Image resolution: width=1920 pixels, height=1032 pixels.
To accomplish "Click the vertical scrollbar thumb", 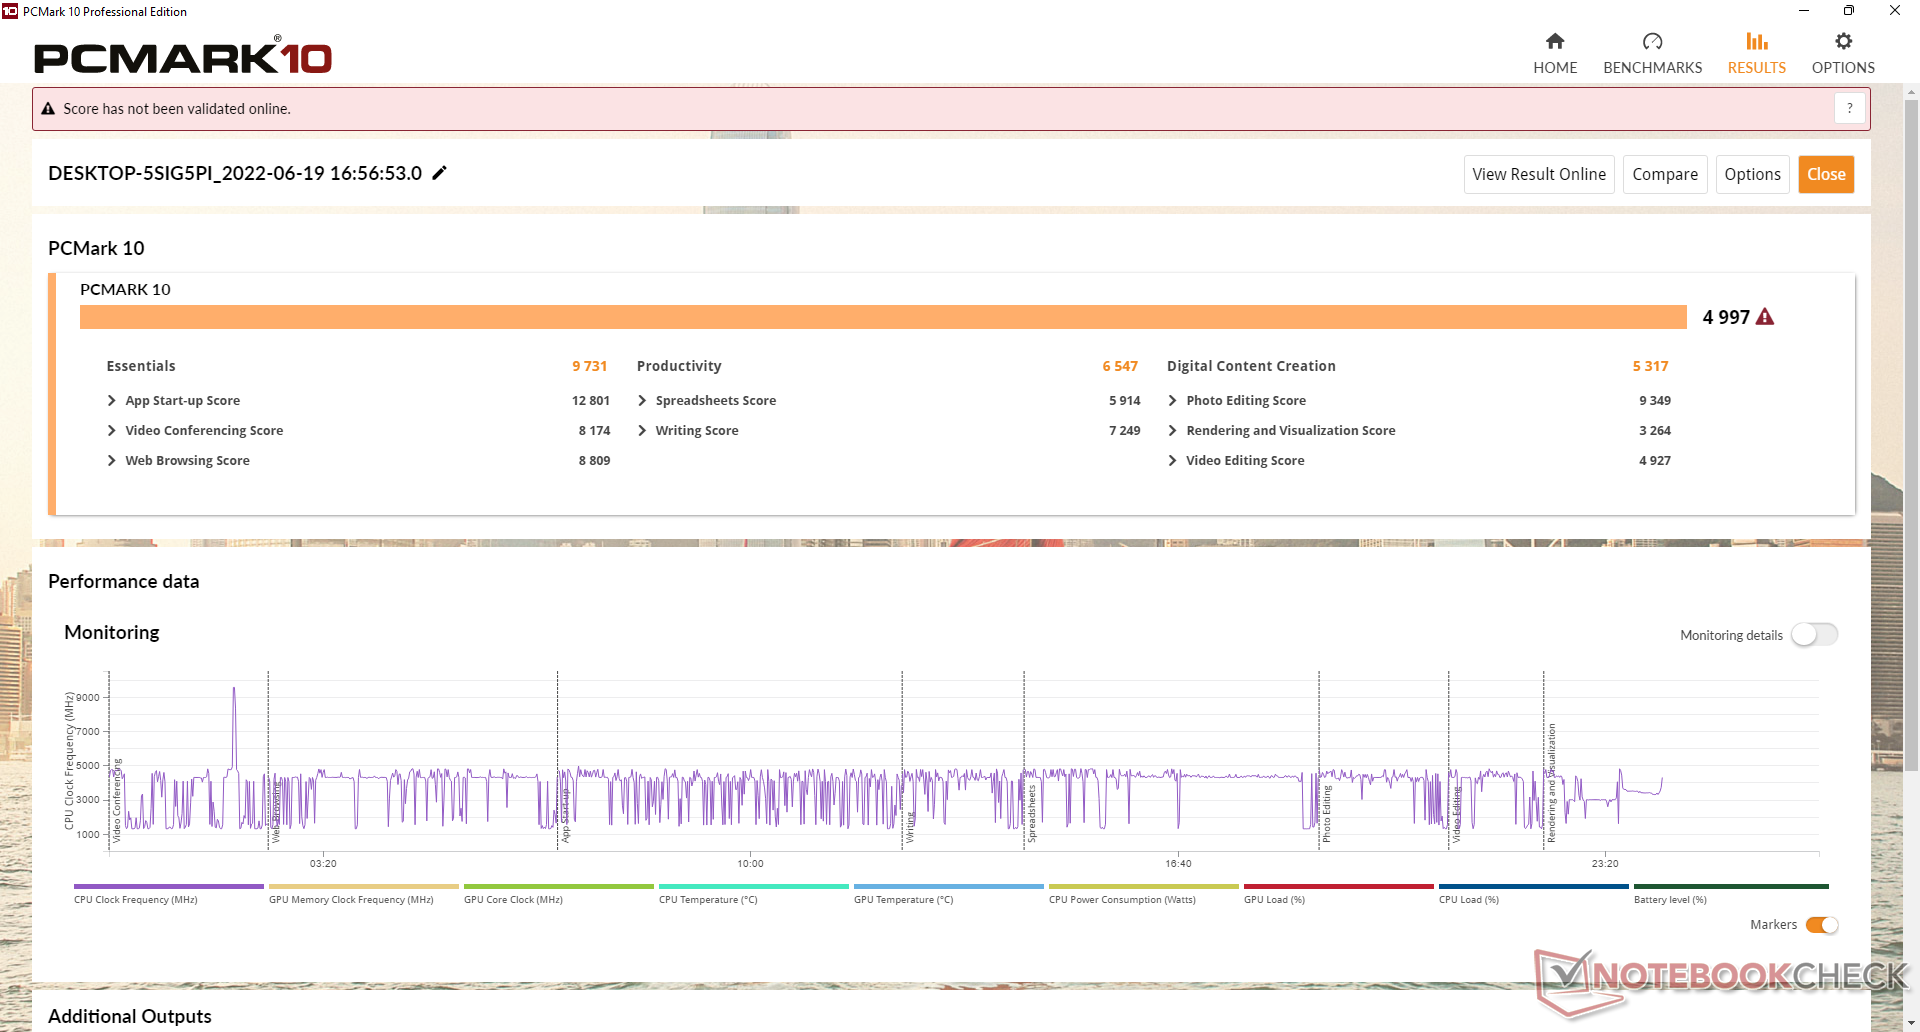I will (x=1911, y=435).
